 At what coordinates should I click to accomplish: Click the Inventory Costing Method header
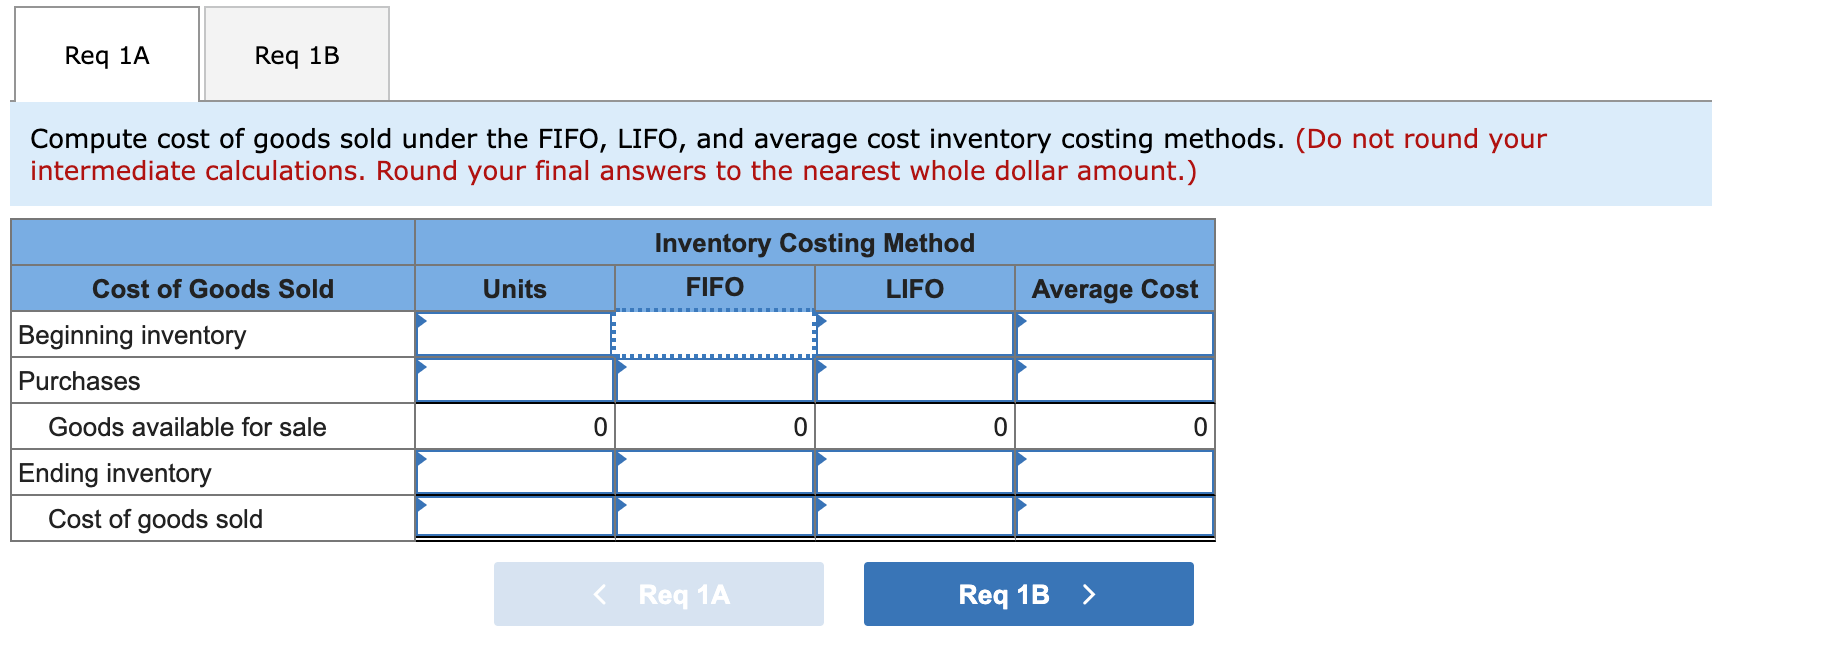(x=814, y=243)
